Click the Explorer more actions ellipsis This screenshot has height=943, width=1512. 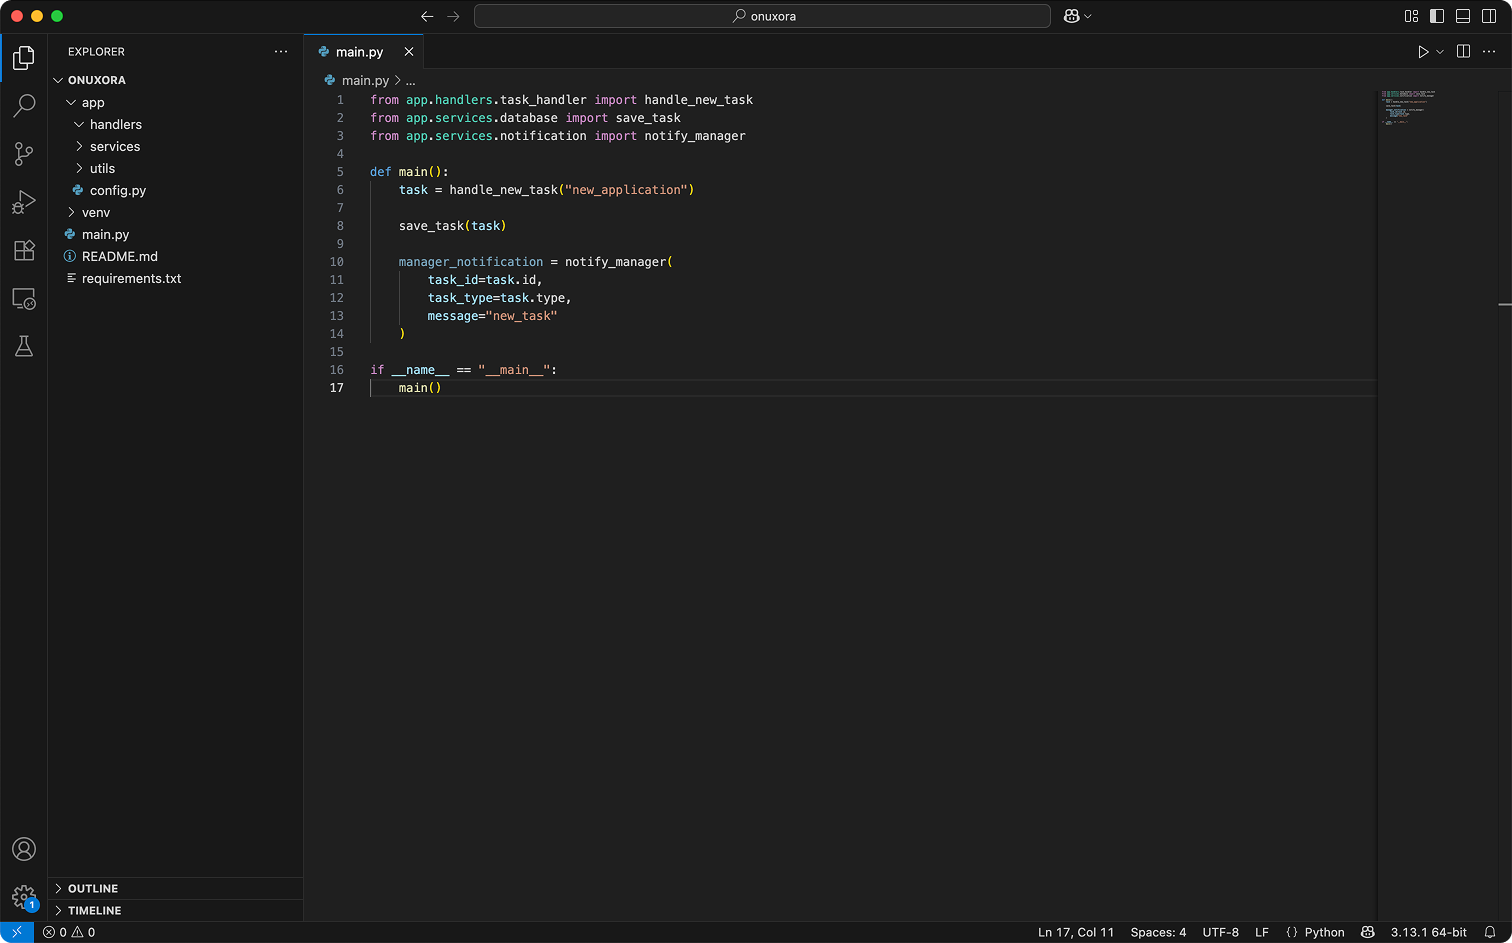(281, 52)
